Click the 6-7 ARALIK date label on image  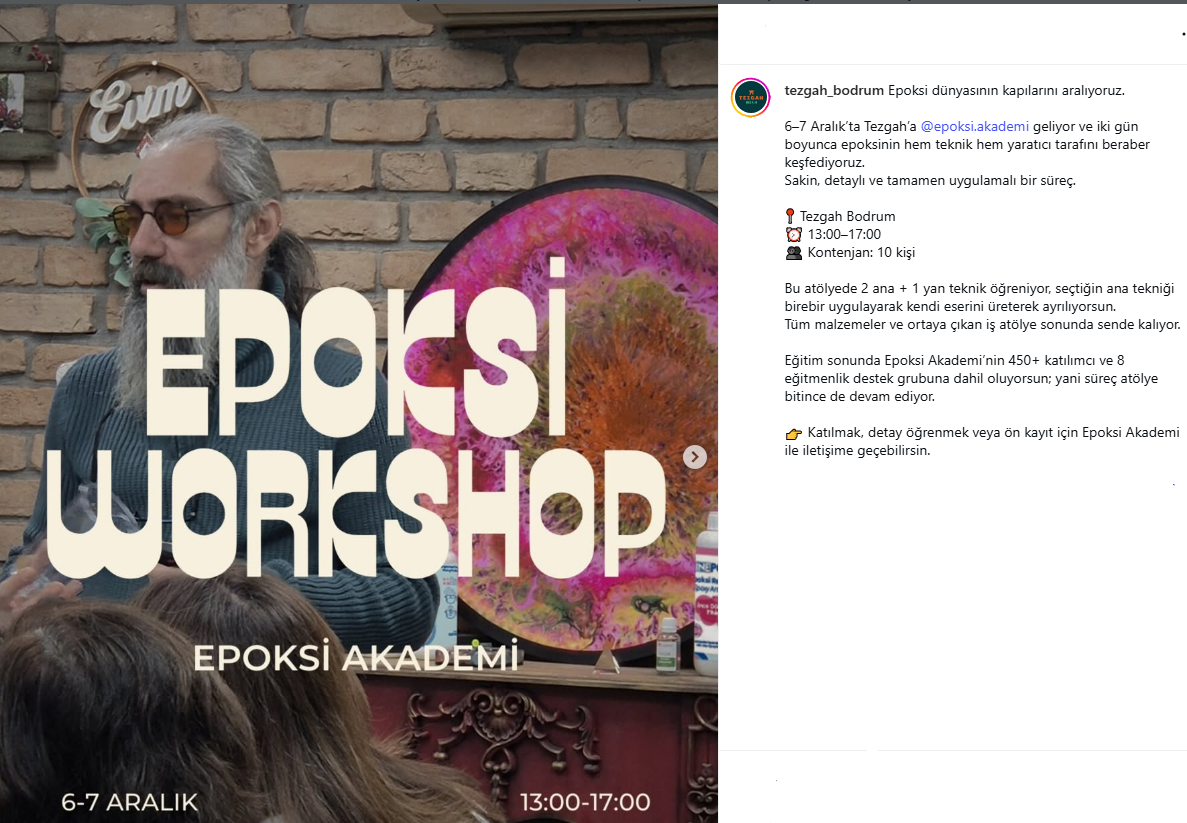click(x=129, y=802)
